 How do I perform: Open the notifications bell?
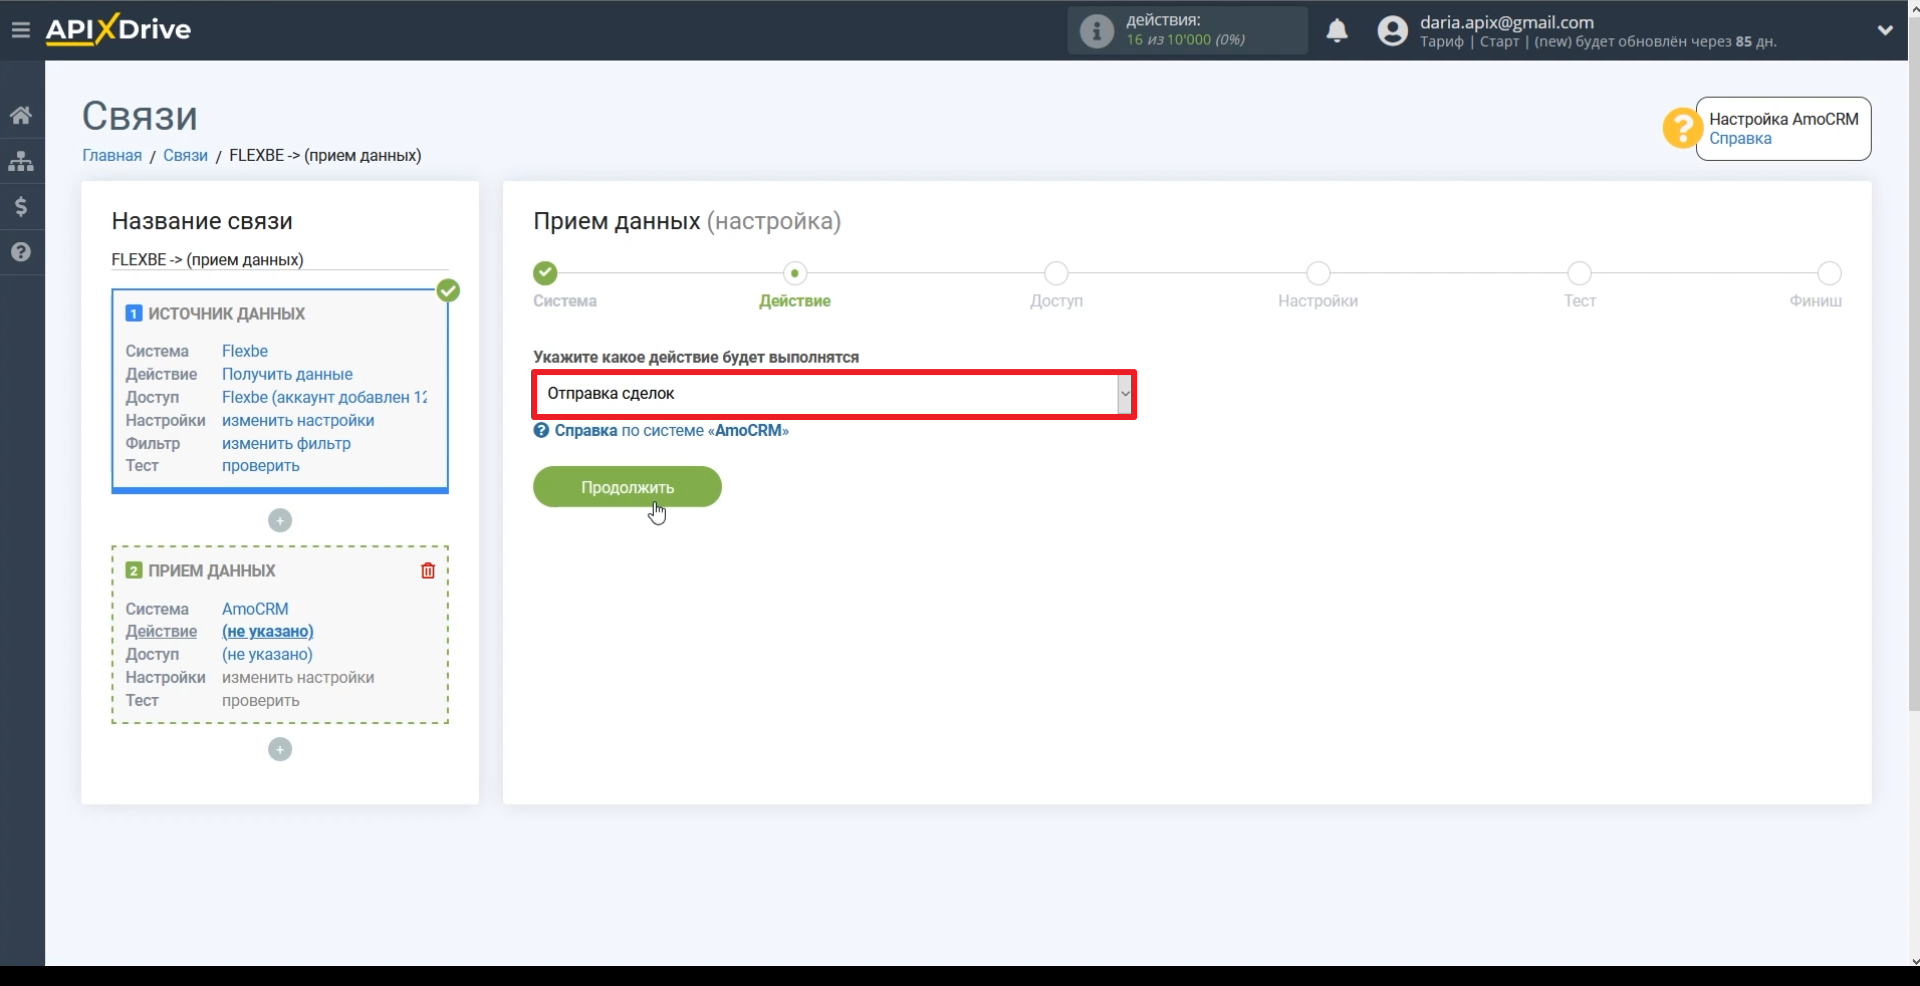point(1337,31)
